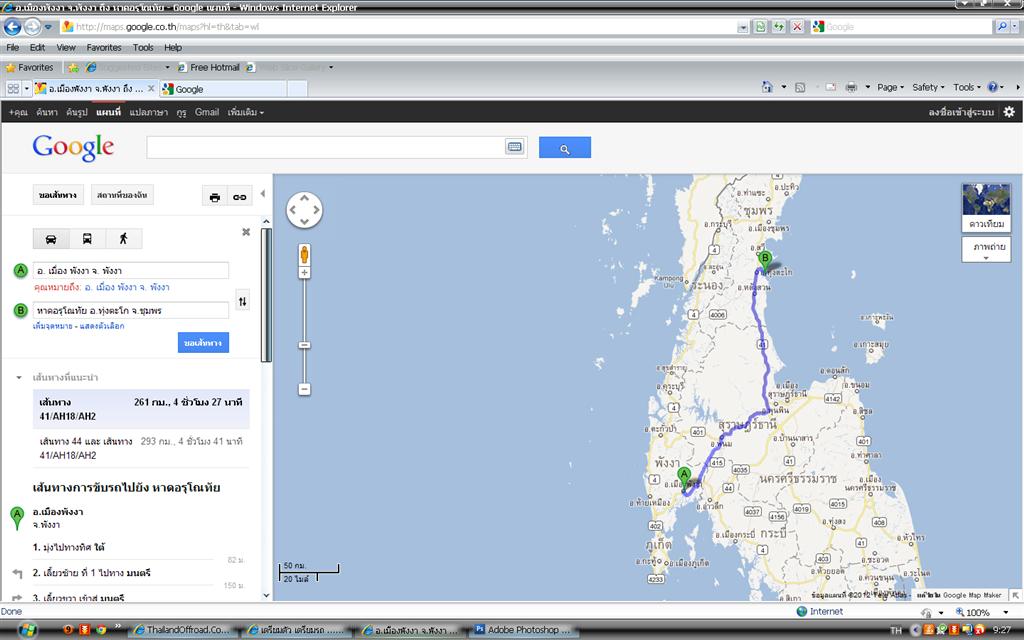The image size is (1024, 640).
Task: Close the directions input form
Action: [x=246, y=232]
